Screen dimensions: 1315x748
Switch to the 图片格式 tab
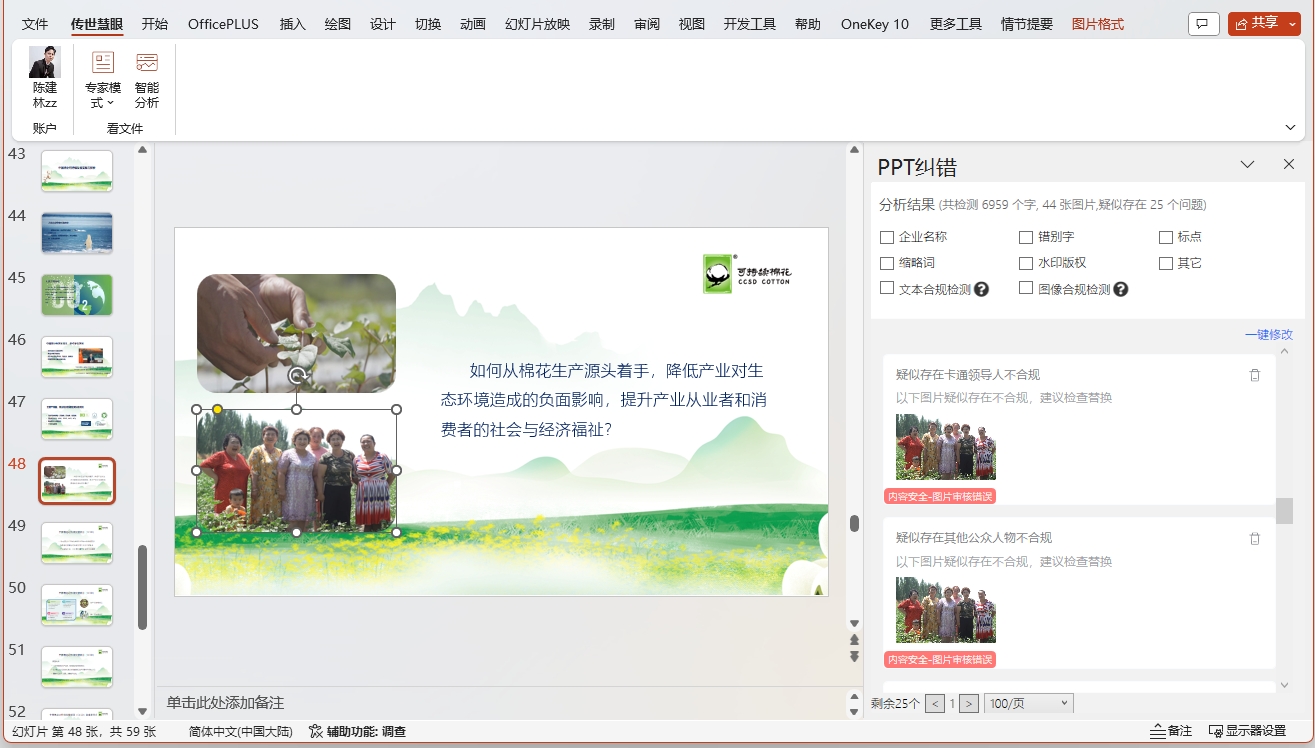coord(1098,24)
